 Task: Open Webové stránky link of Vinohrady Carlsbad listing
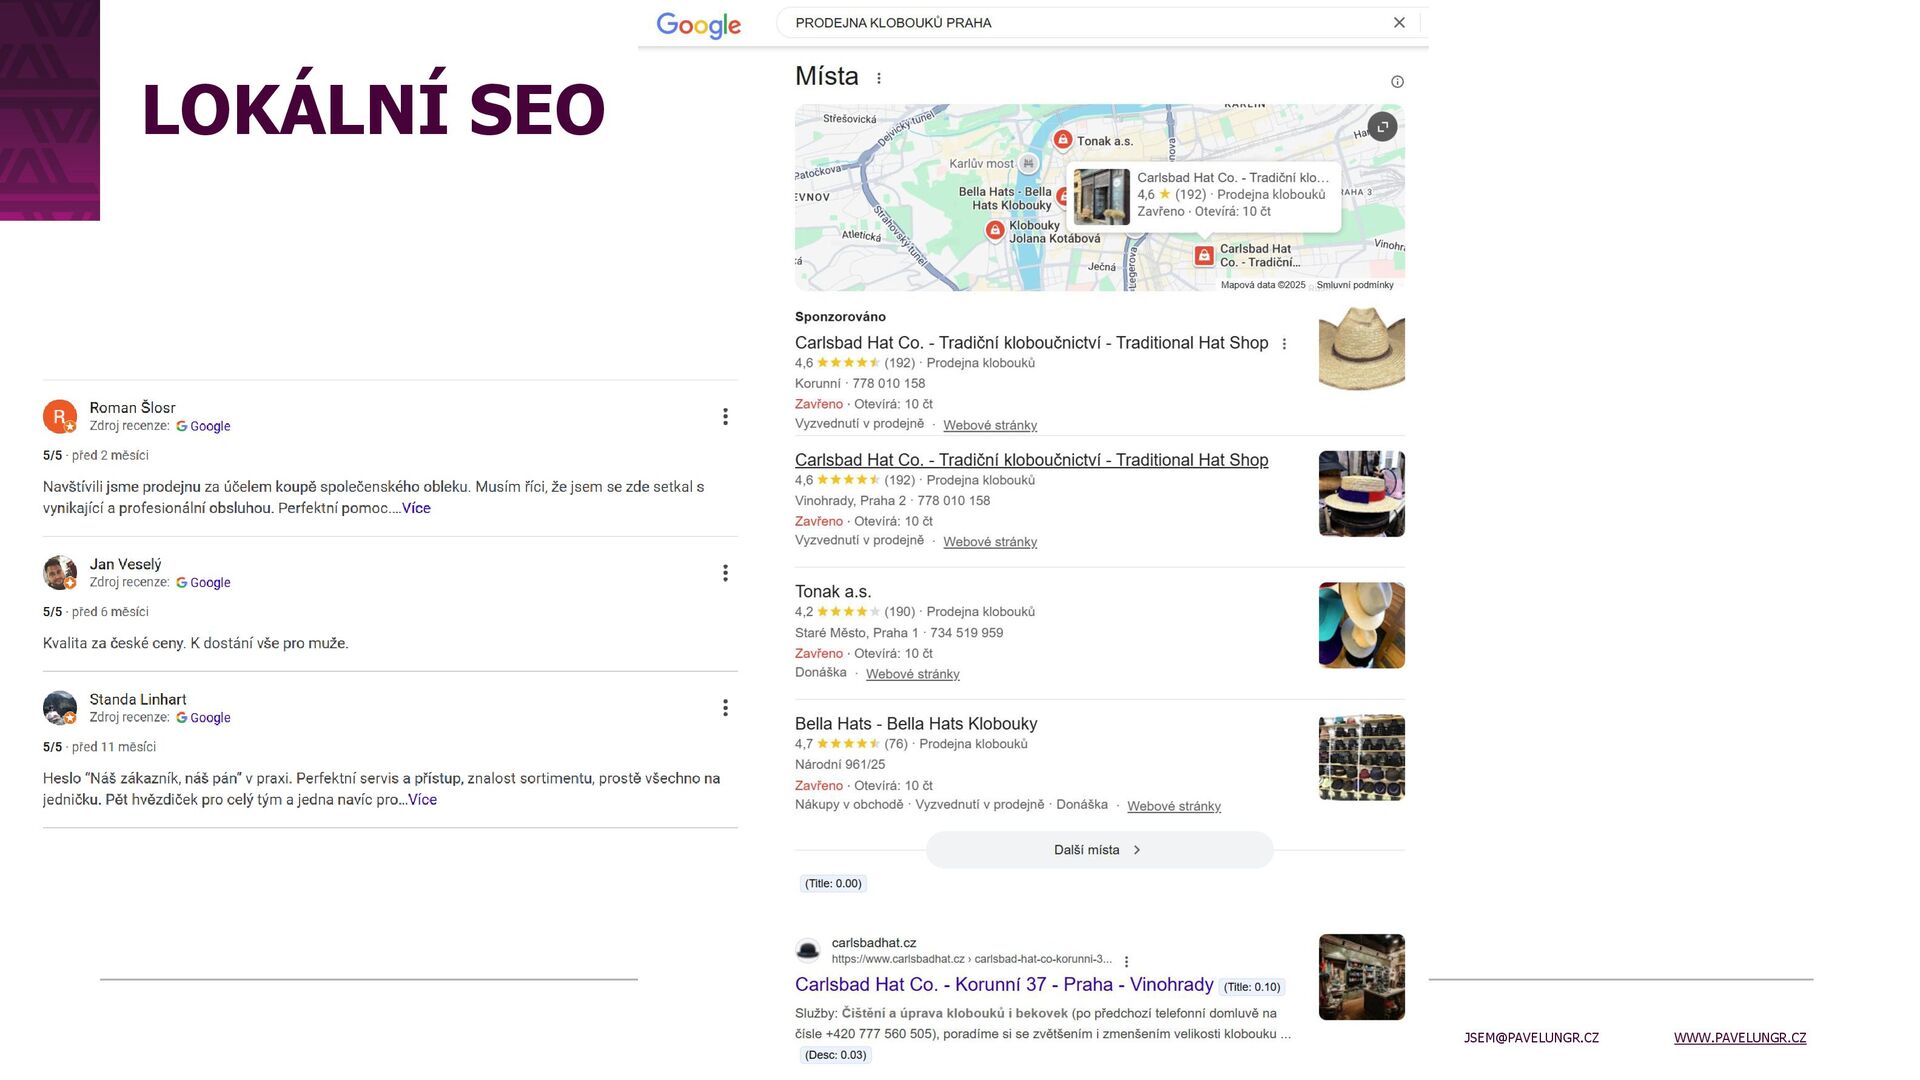[x=990, y=542]
